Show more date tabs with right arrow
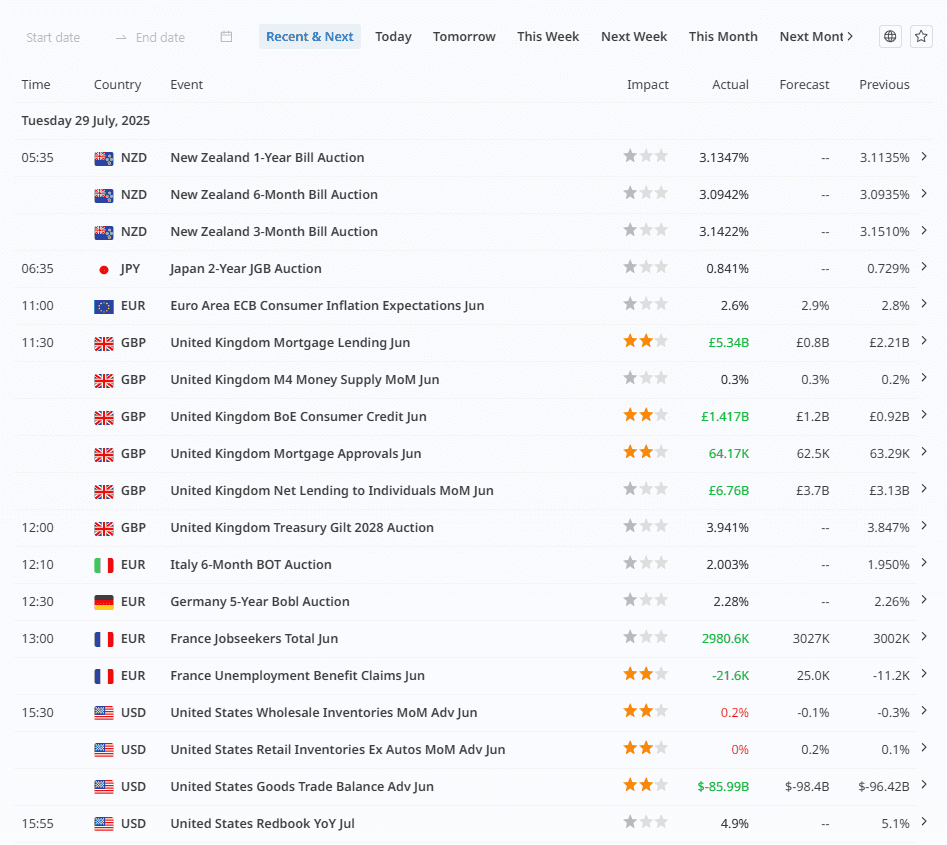The height and width of the screenshot is (845, 947). [850, 36]
